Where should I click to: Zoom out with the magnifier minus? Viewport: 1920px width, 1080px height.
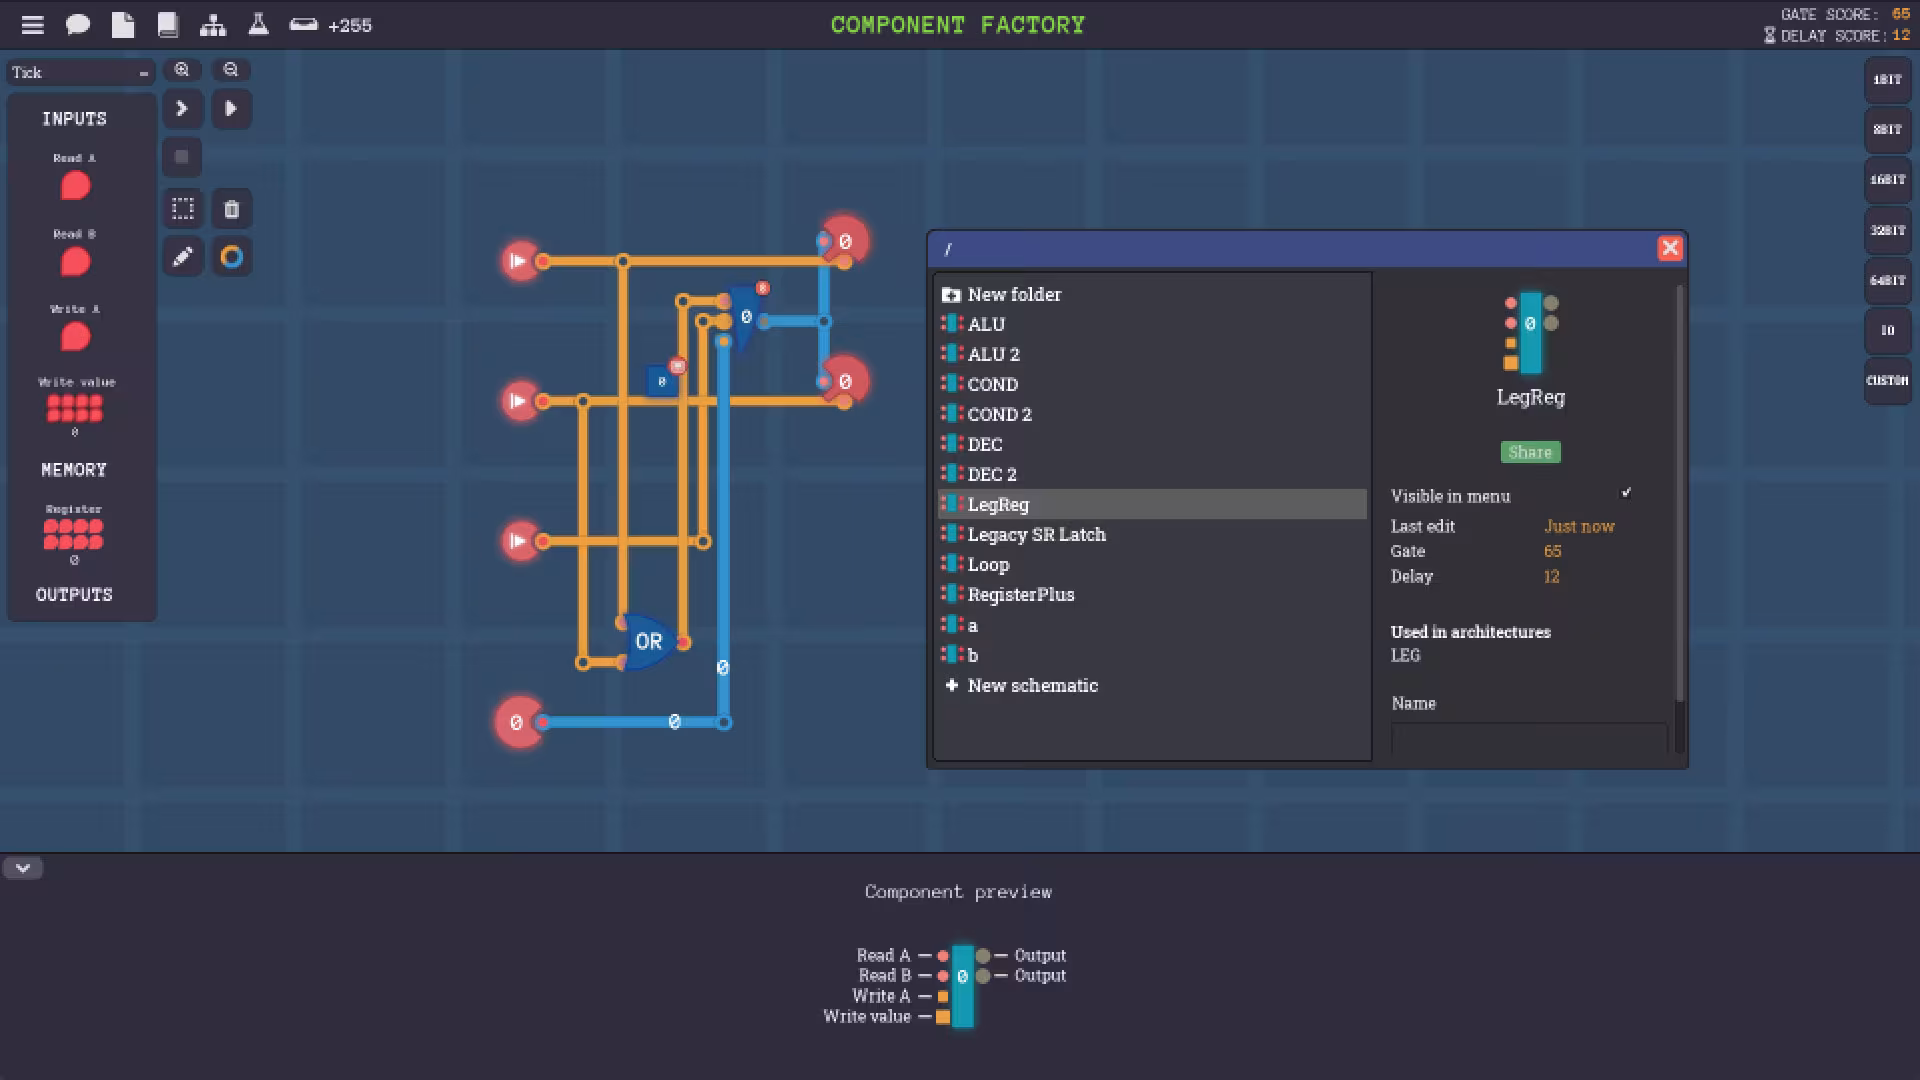tap(231, 70)
